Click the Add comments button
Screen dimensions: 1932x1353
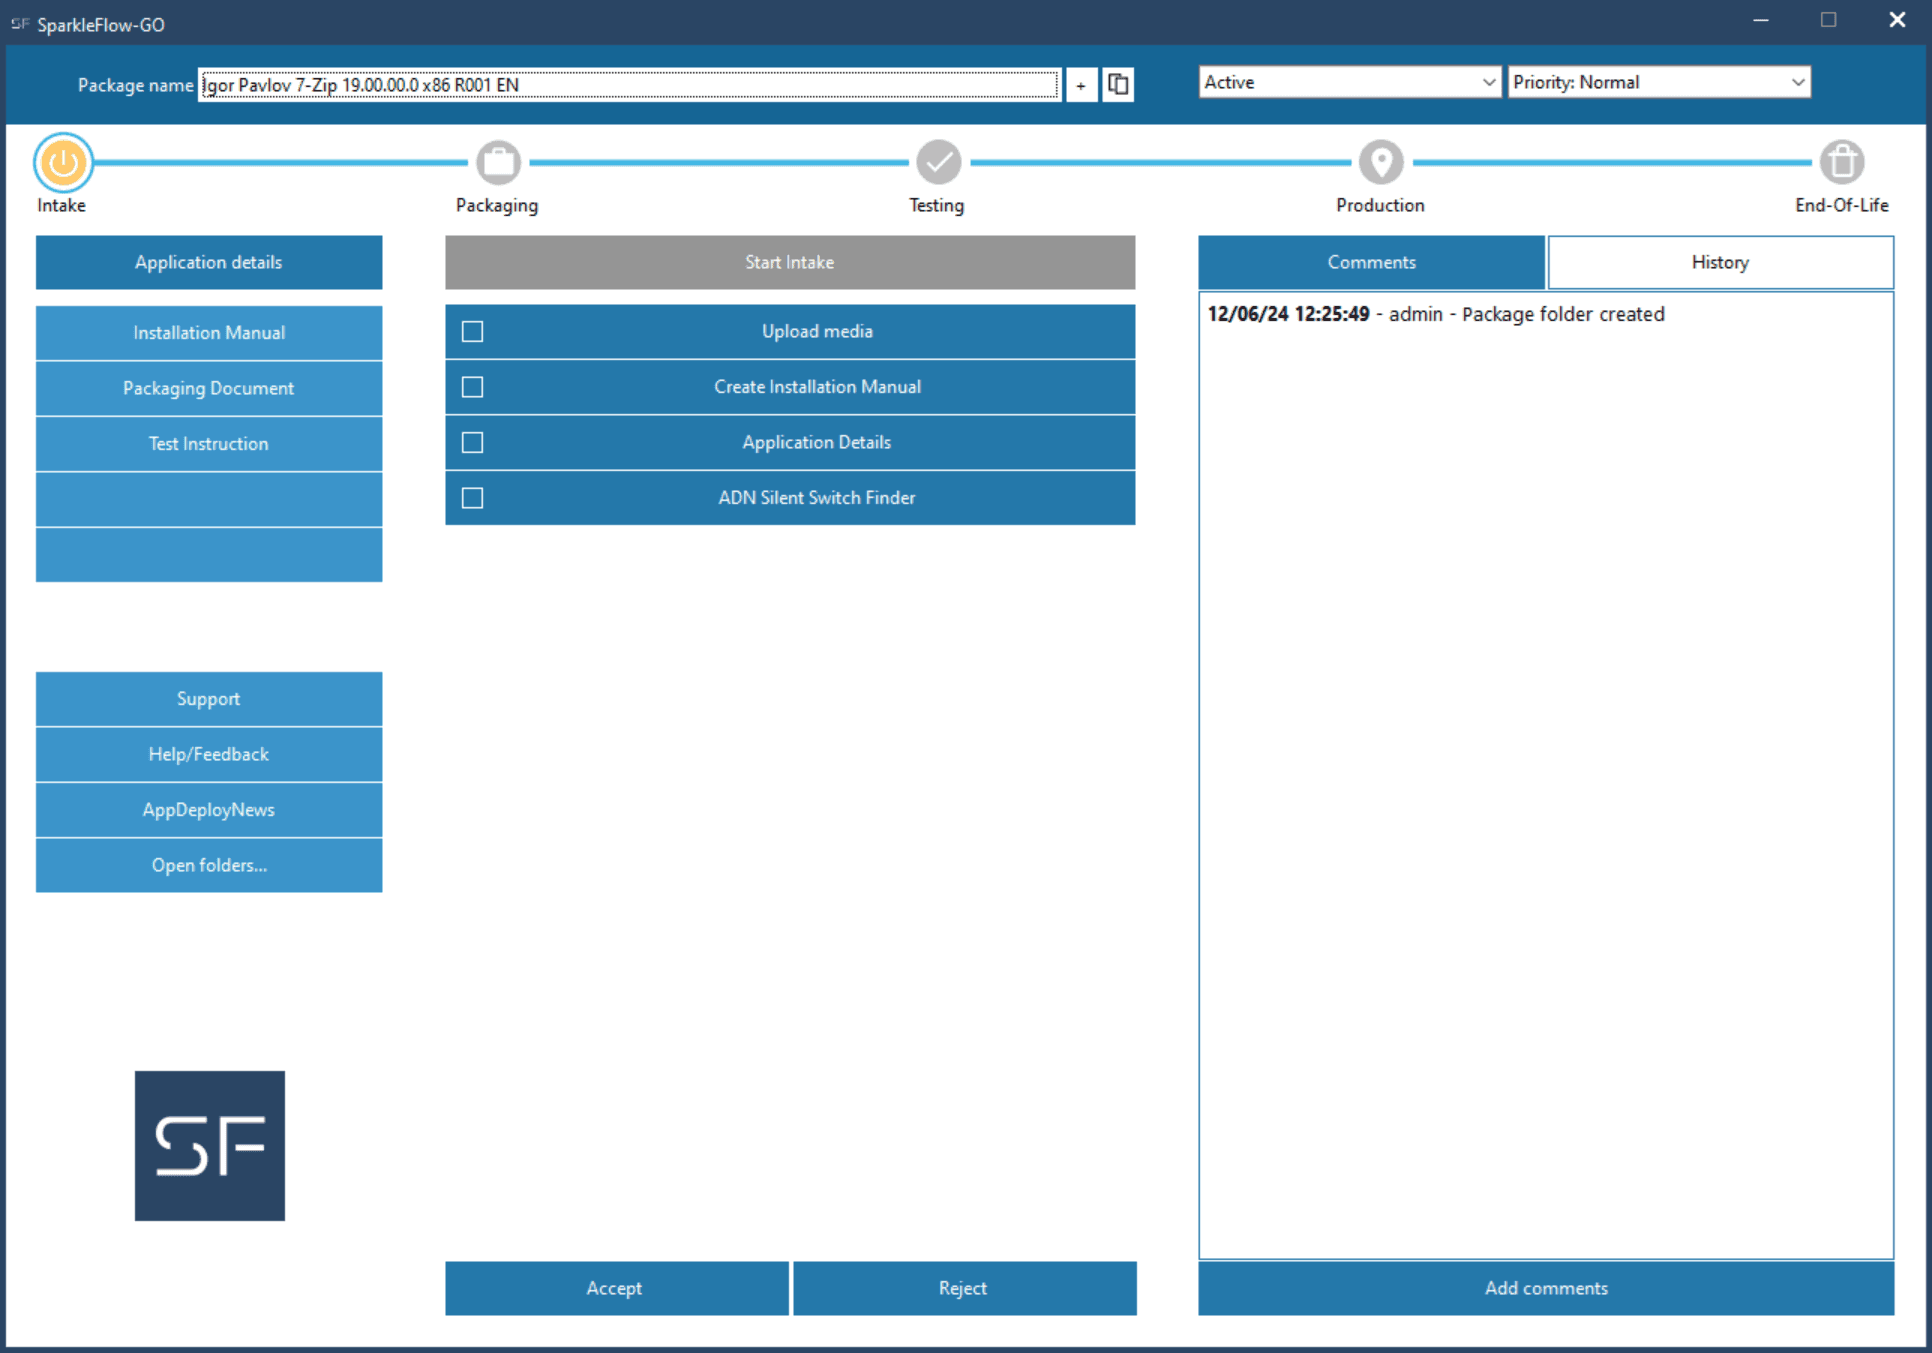tap(1545, 1288)
